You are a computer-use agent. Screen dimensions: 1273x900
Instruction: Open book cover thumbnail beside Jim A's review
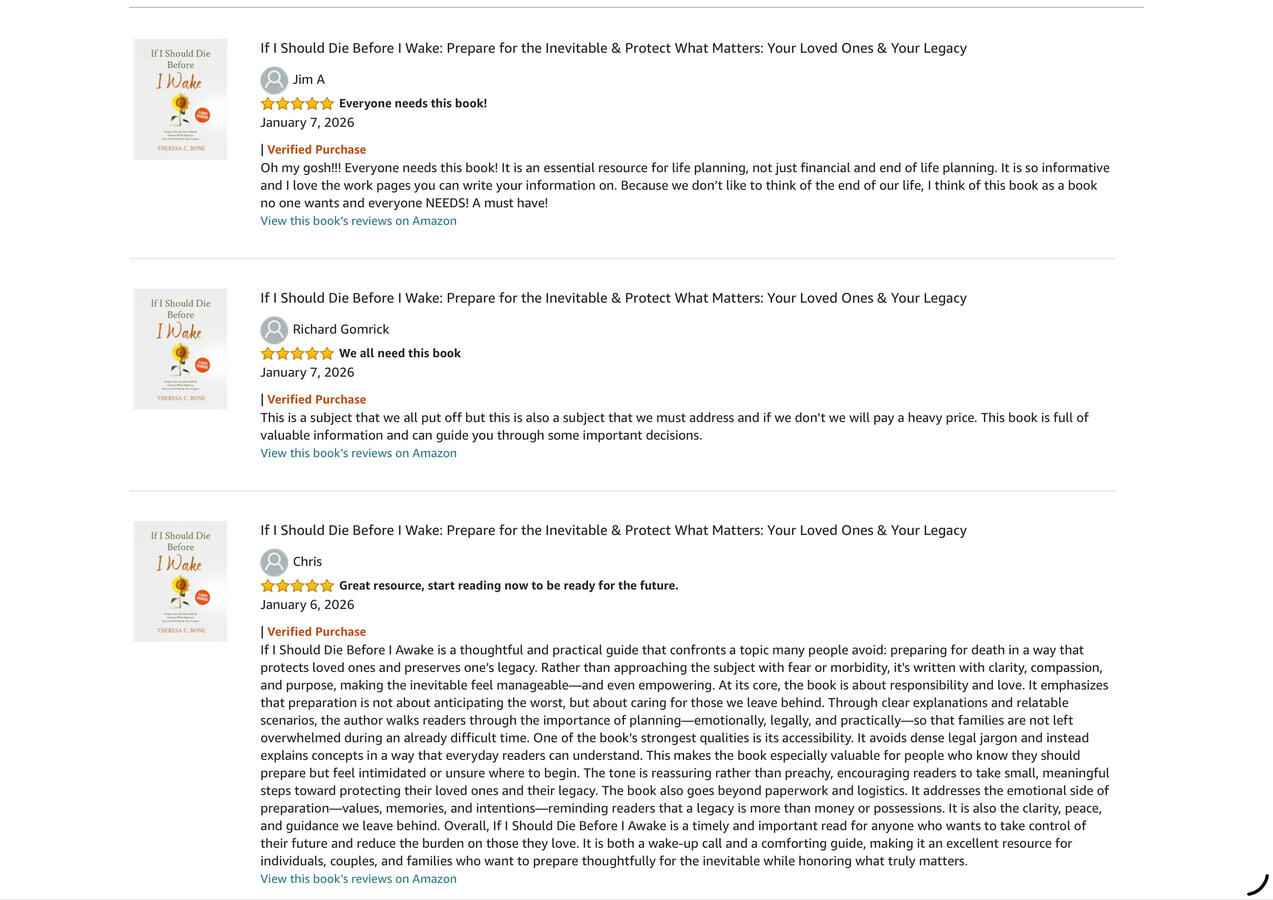(180, 99)
